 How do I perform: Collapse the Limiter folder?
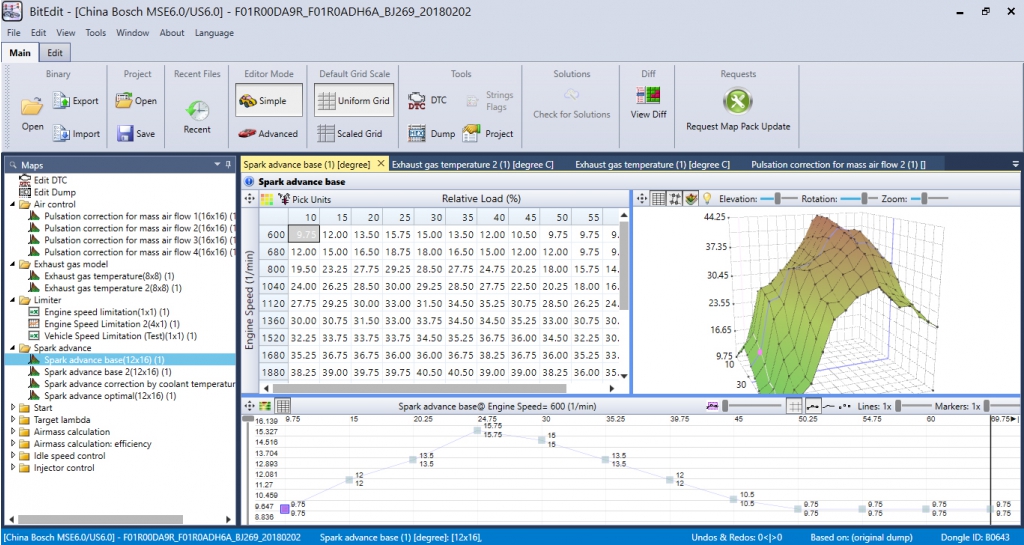(x=14, y=300)
